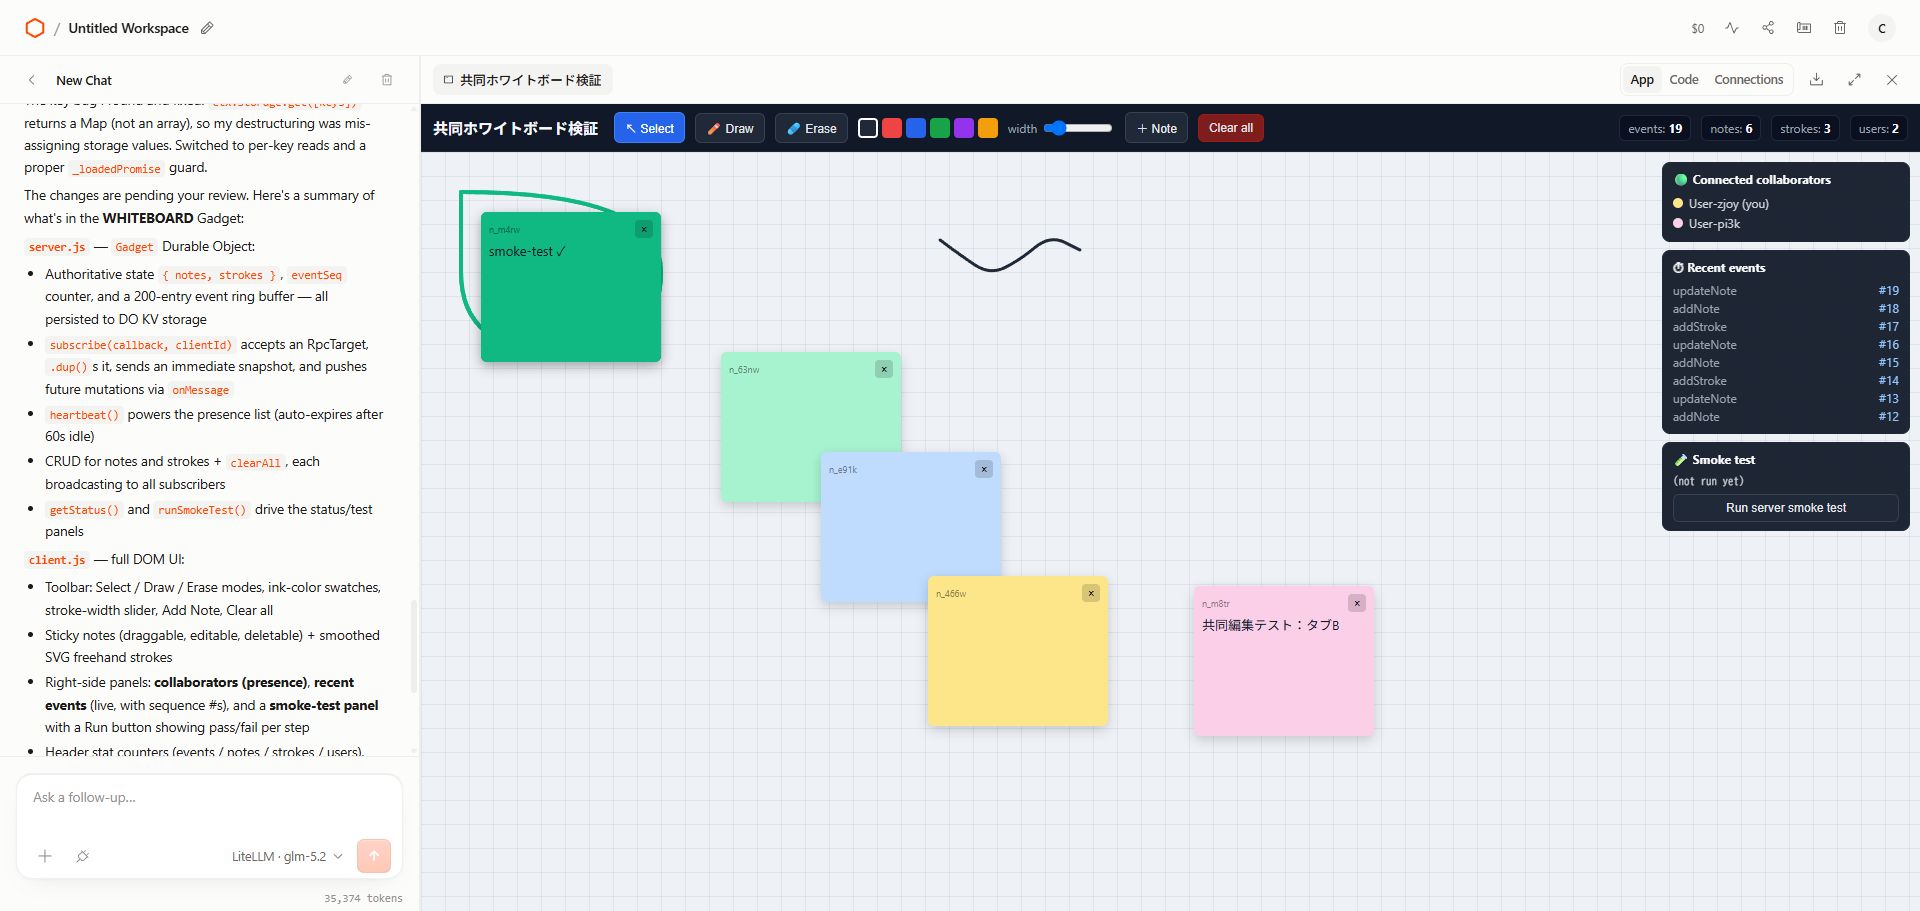This screenshot has width=1920, height=911.
Task: Download the app using download icon
Action: coord(1817,80)
